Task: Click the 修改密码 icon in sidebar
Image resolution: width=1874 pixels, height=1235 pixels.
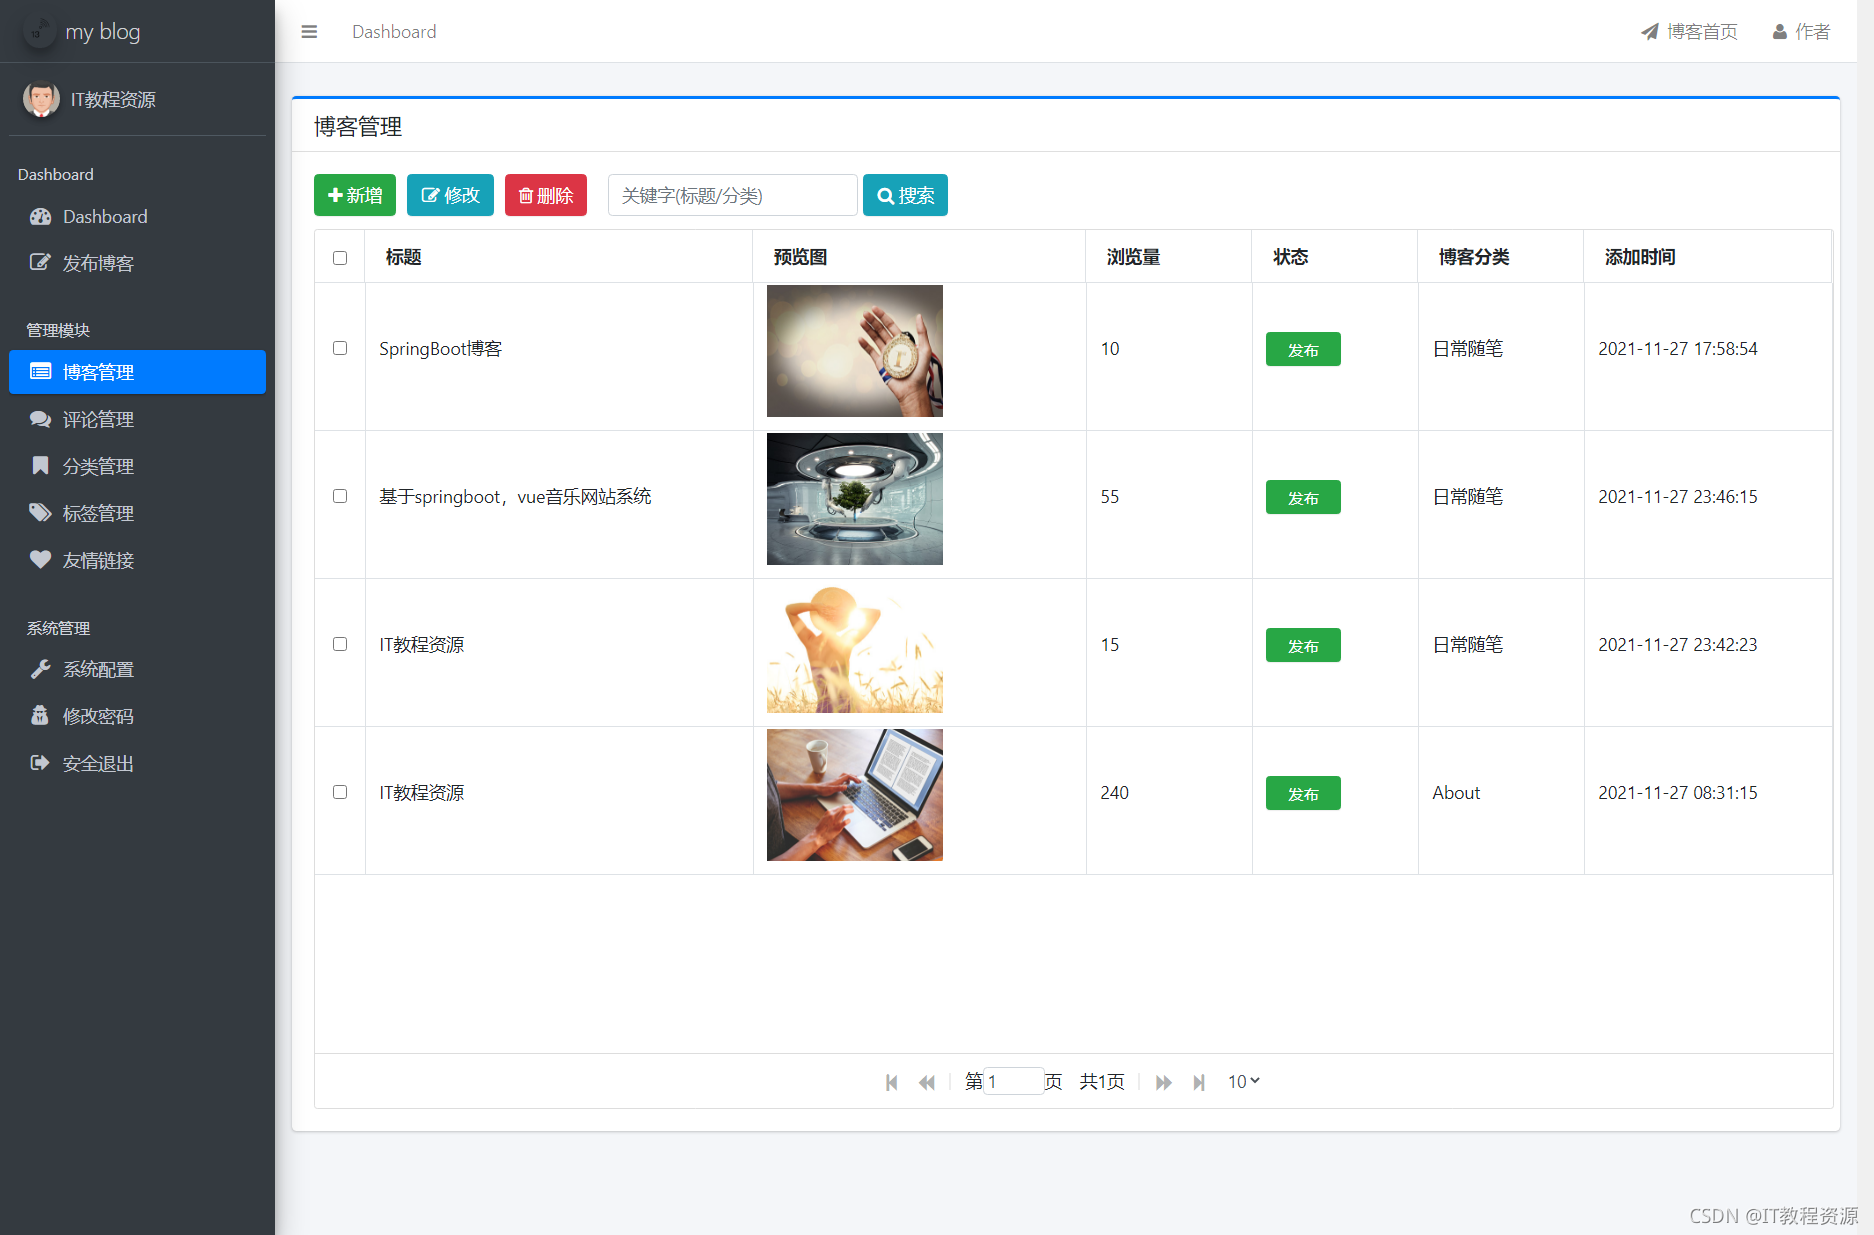Action: 40,716
